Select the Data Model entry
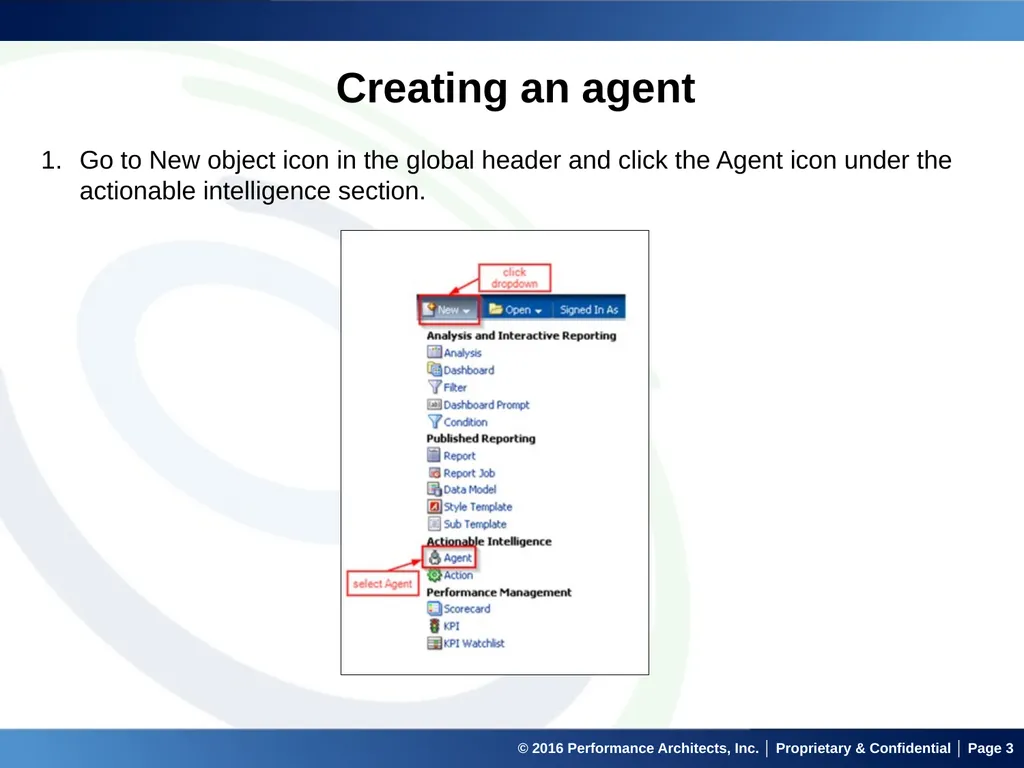 click(470, 489)
